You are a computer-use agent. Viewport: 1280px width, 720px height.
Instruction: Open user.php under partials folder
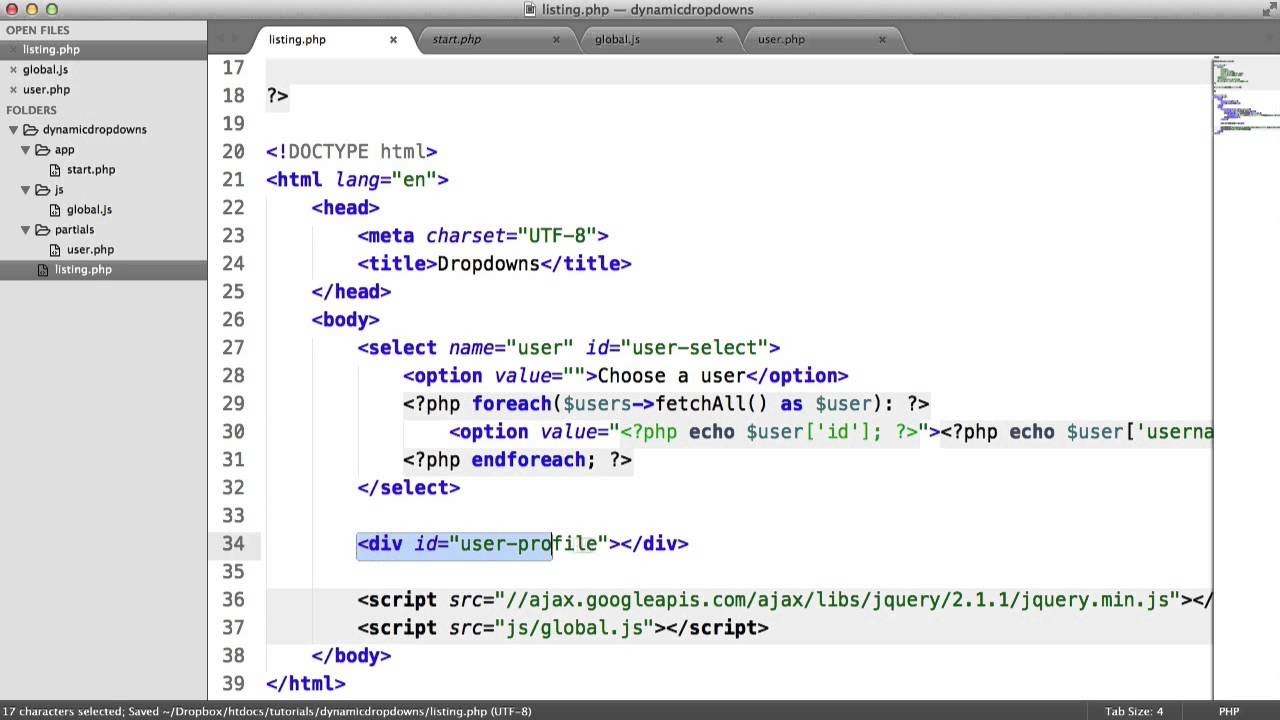[90, 249]
